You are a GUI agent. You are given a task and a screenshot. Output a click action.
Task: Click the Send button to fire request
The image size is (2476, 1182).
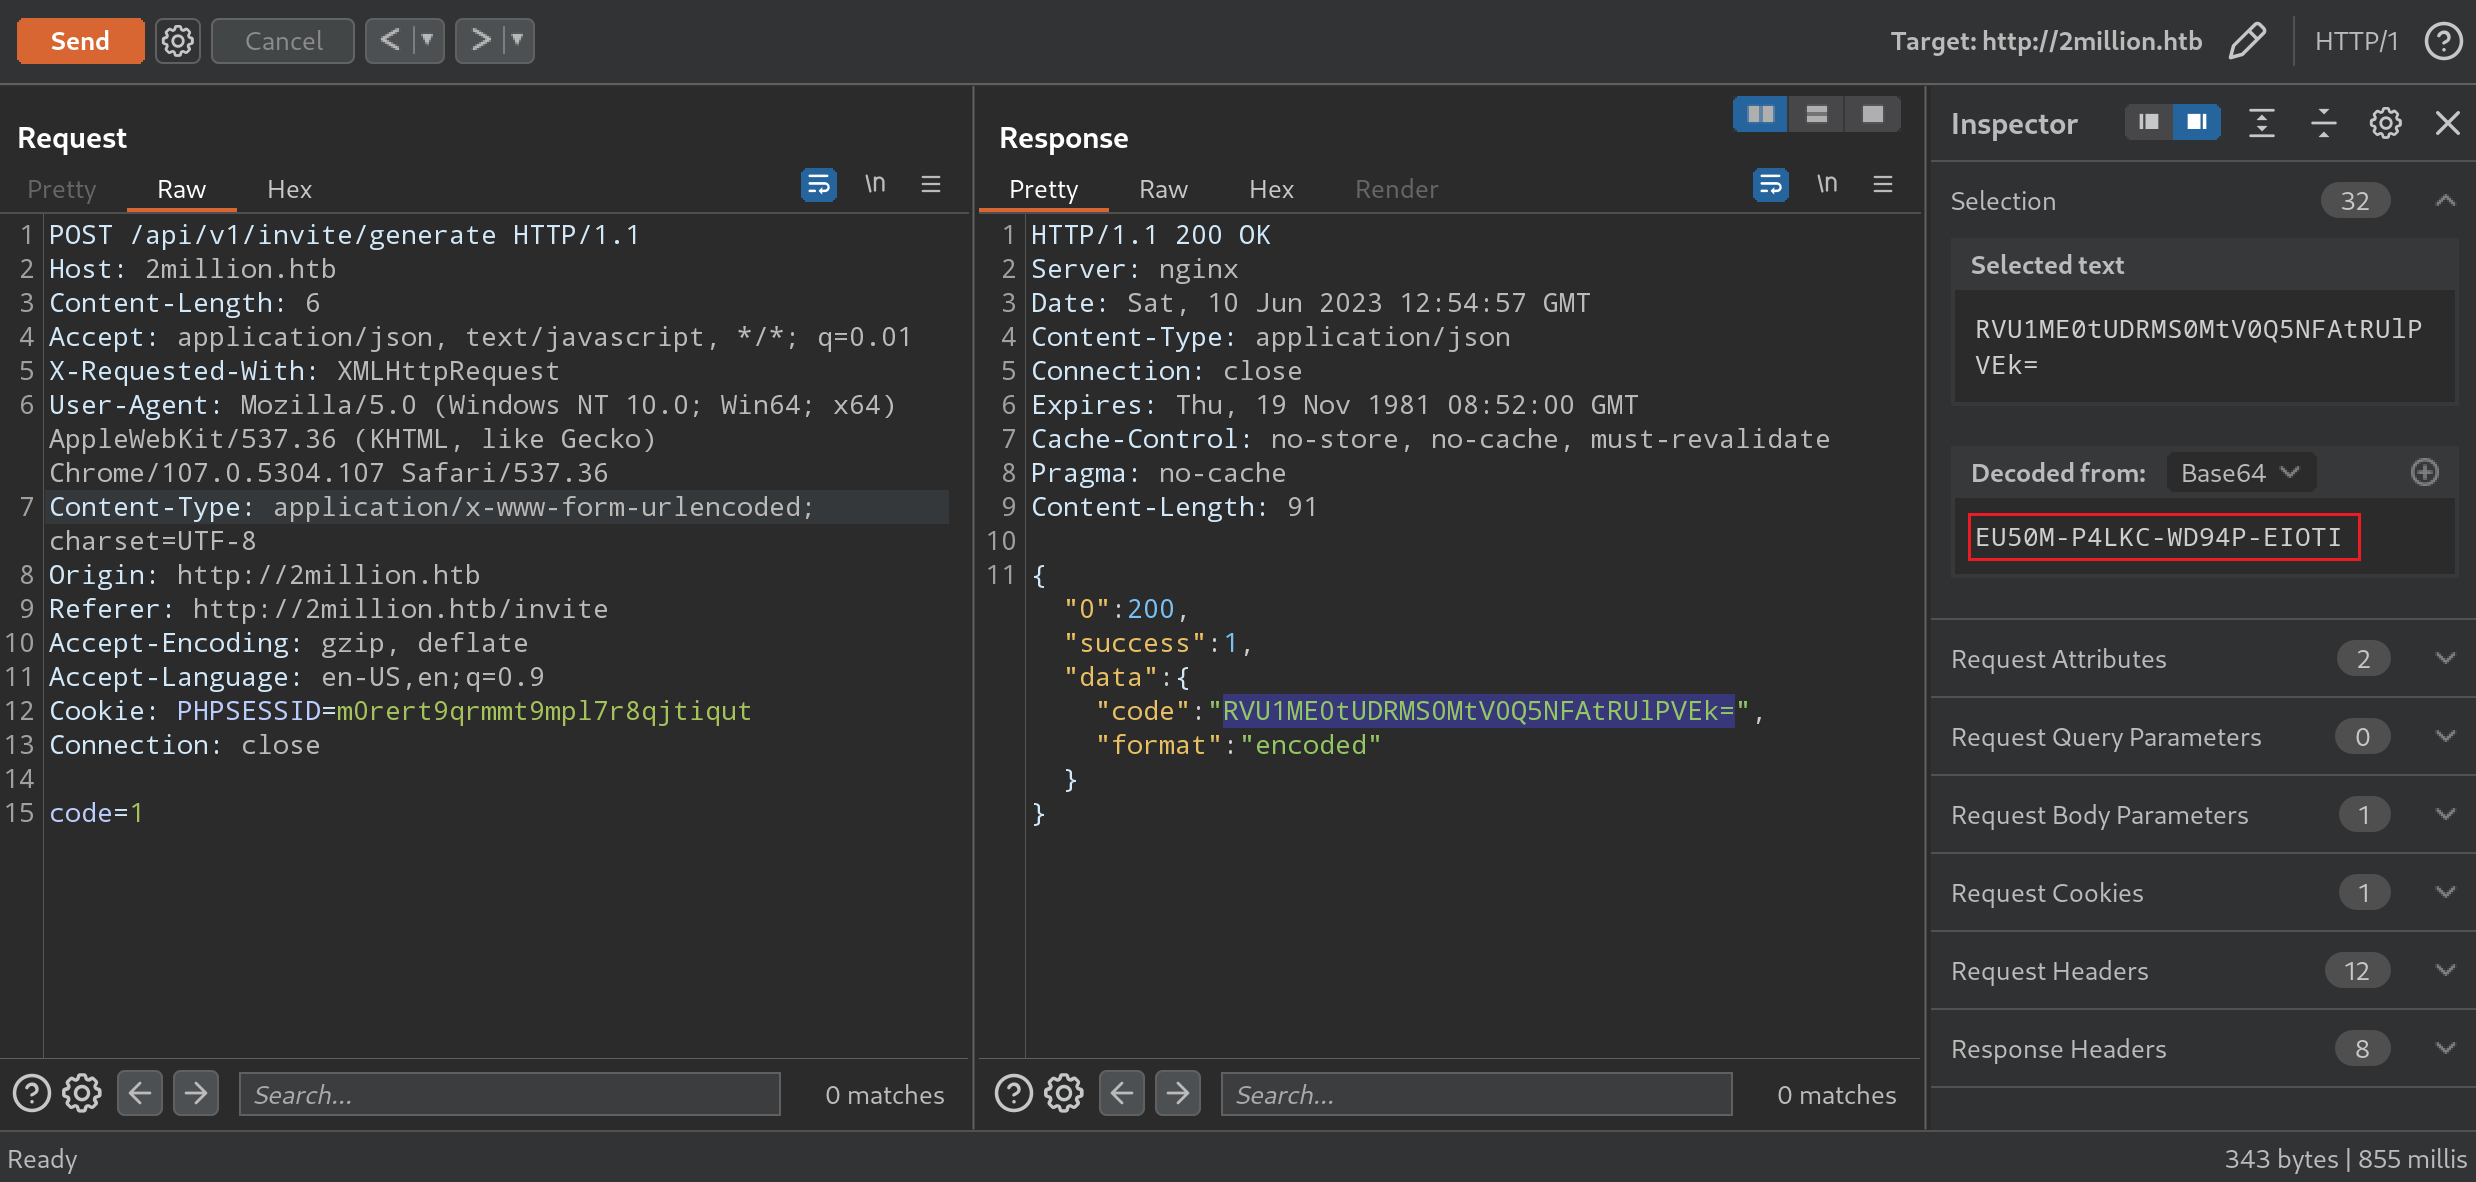[79, 41]
